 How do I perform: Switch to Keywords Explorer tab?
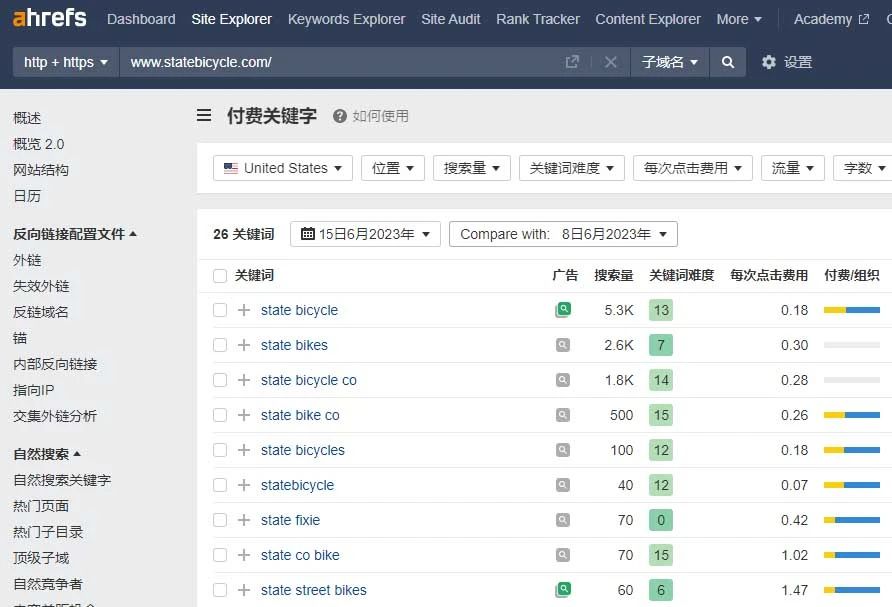point(346,19)
